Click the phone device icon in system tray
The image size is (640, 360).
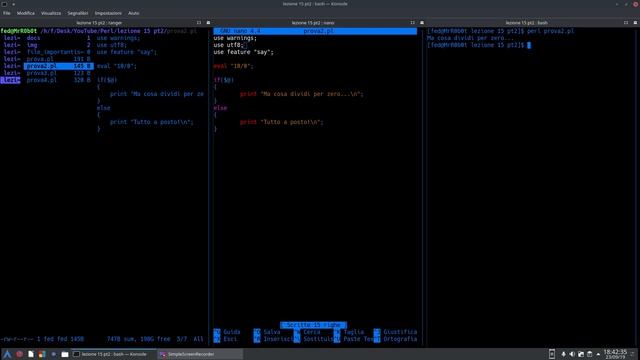[552, 354]
